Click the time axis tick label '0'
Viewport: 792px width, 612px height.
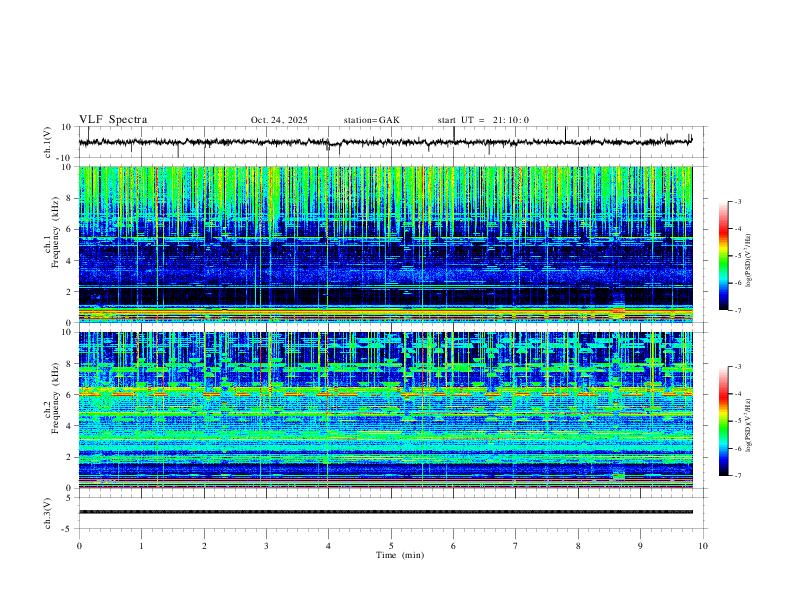coord(79,546)
